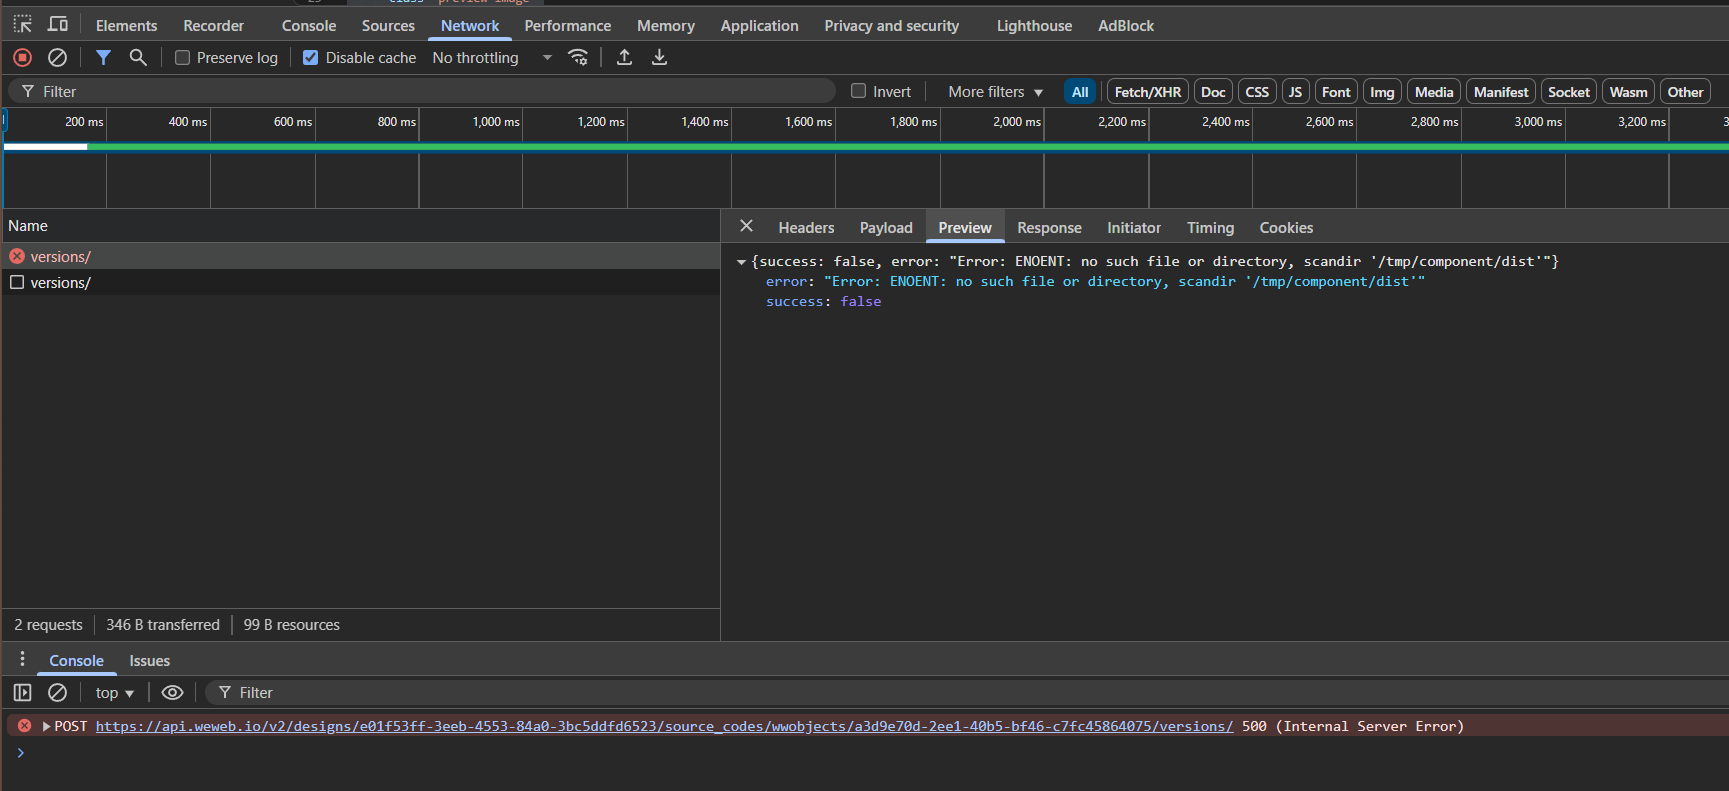The width and height of the screenshot is (1729, 791).
Task: Toggle the device toolbar icon
Action: pos(58,24)
